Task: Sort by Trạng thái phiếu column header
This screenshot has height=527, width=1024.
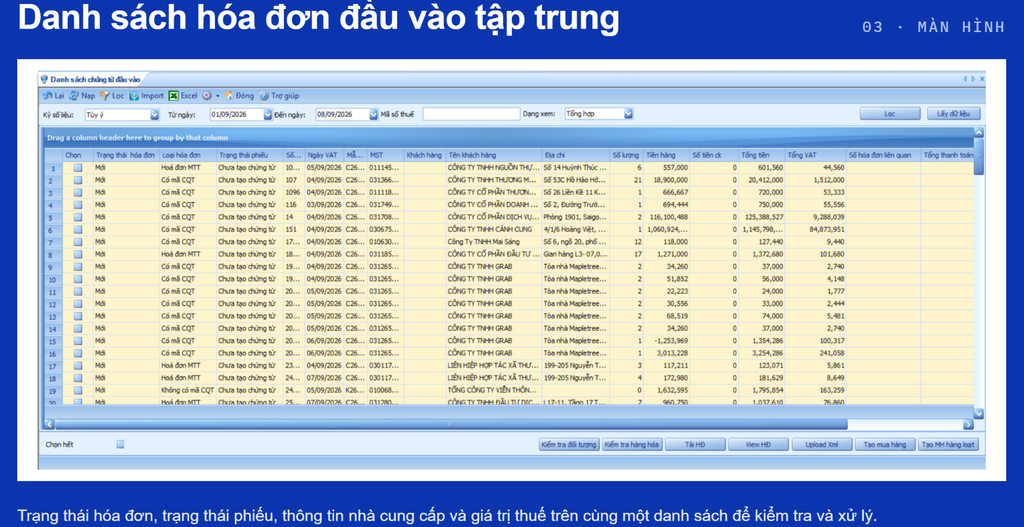Action: pos(250,155)
